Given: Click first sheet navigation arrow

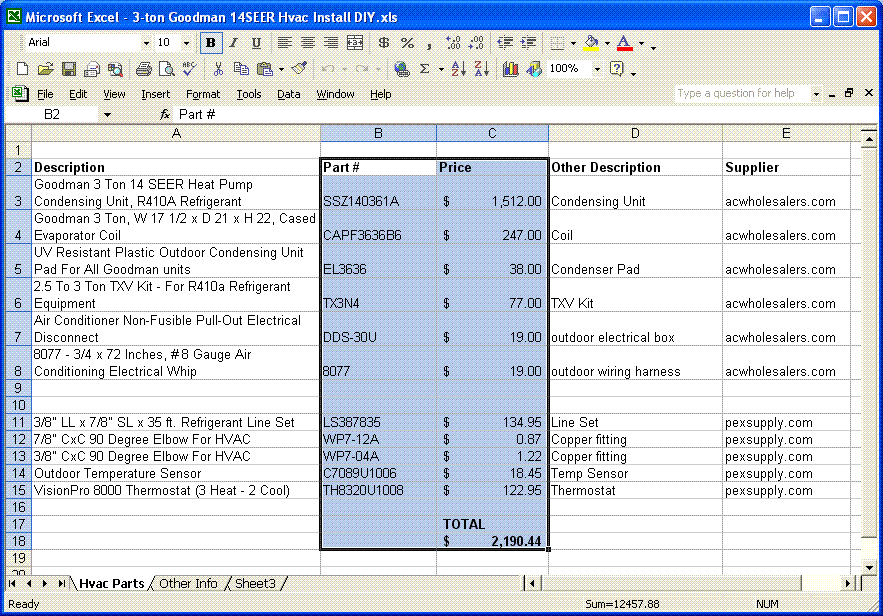Looking at the screenshot, I should point(12,584).
